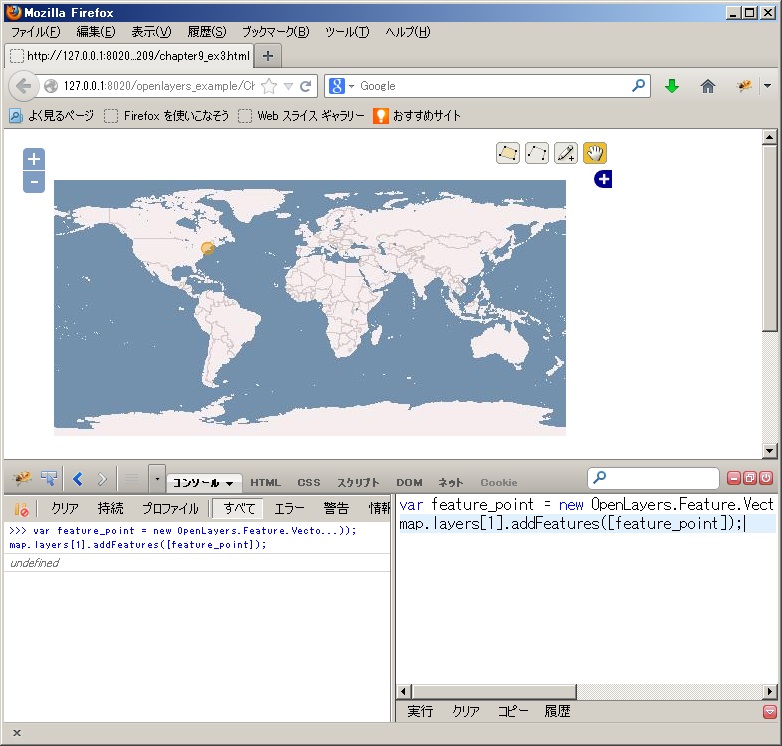Open the Google search engine dropdown
Image resolution: width=782 pixels, height=746 pixels.
(340, 86)
